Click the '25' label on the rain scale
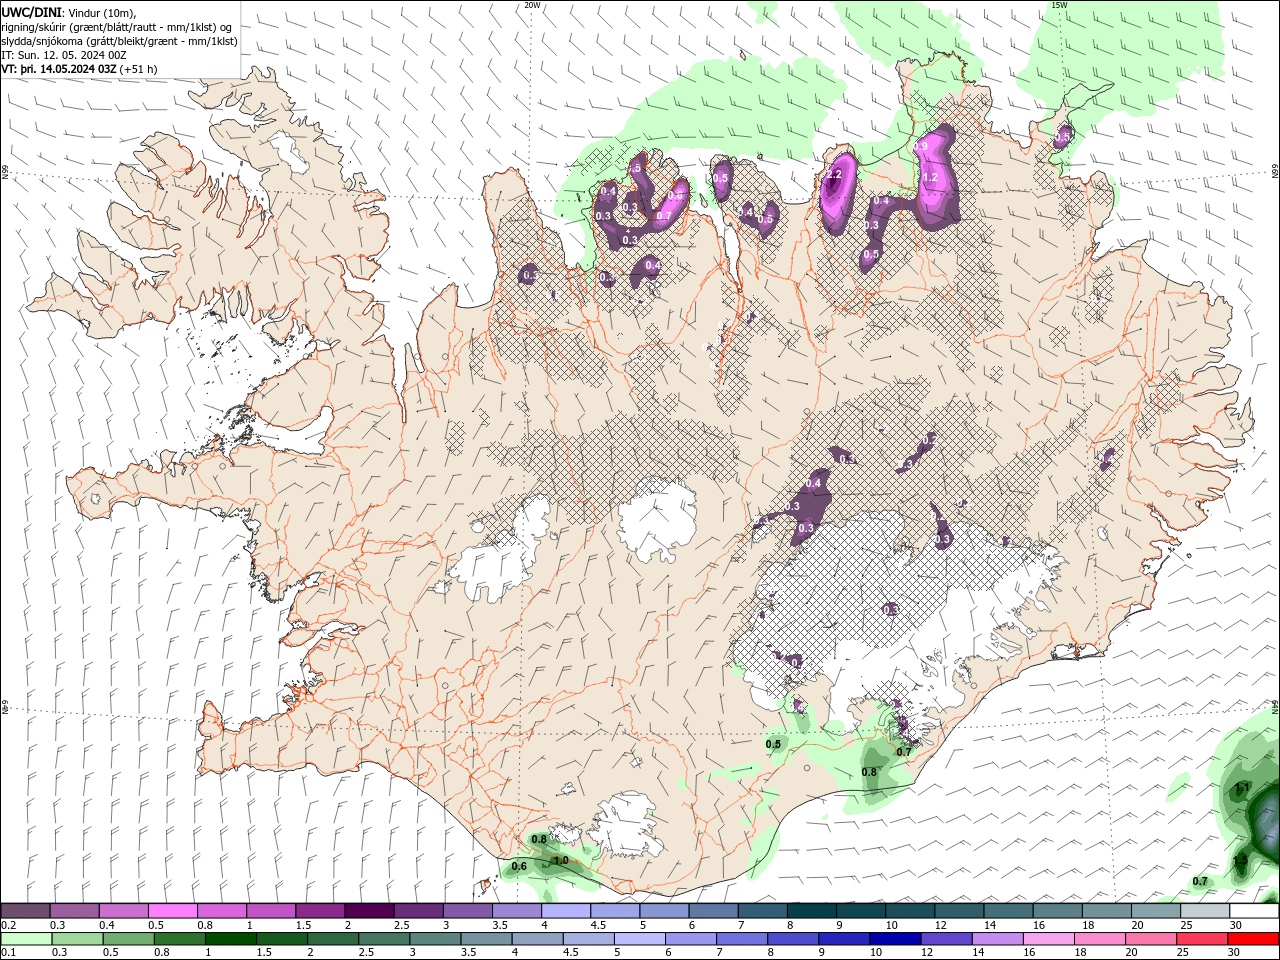This screenshot has height=960, width=1280. tap(1184, 953)
